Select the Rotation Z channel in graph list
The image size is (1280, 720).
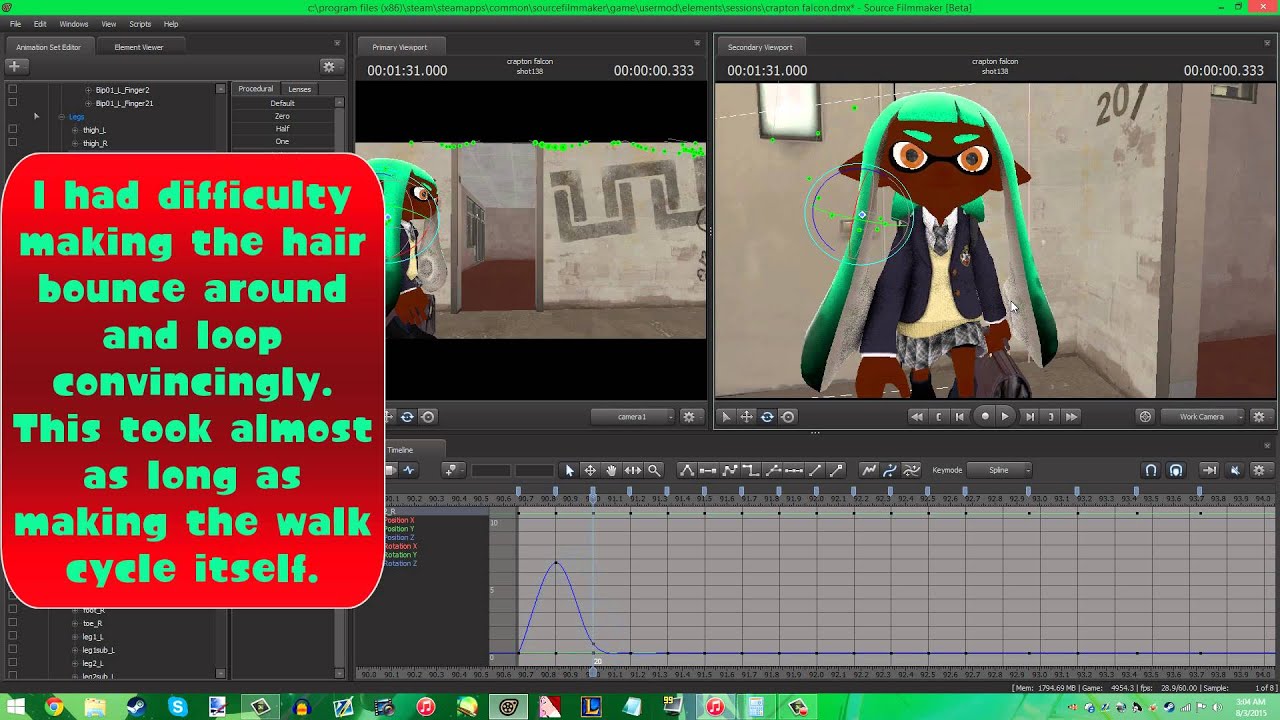[401, 564]
